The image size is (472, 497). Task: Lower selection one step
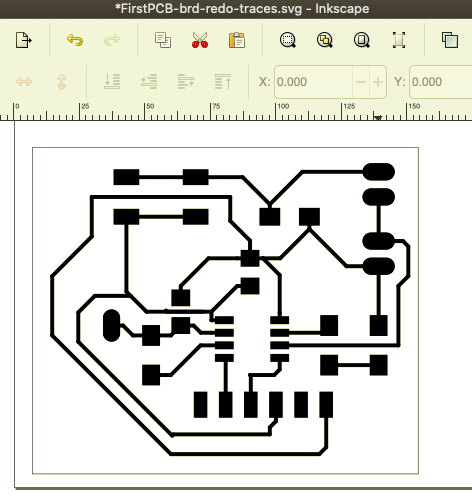pyautogui.click(x=149, y=82)
